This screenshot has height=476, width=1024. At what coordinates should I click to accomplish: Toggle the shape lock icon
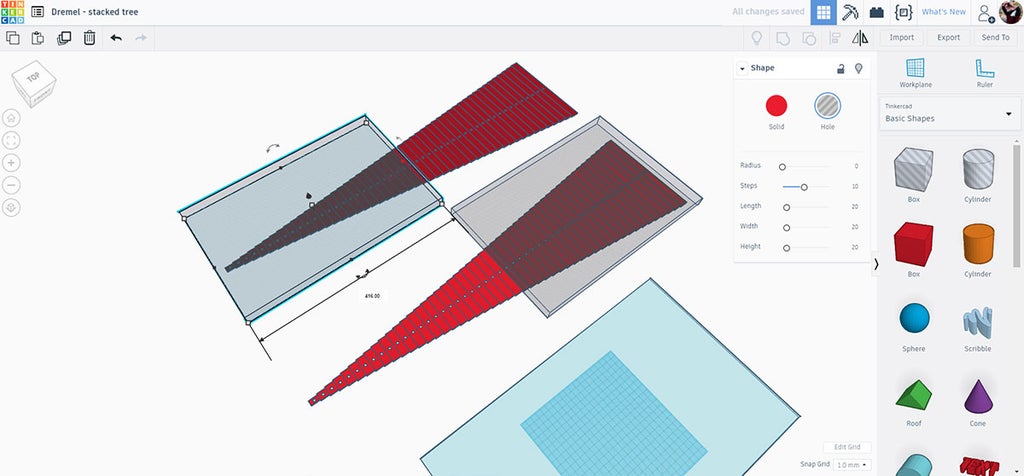coord(841,68)
